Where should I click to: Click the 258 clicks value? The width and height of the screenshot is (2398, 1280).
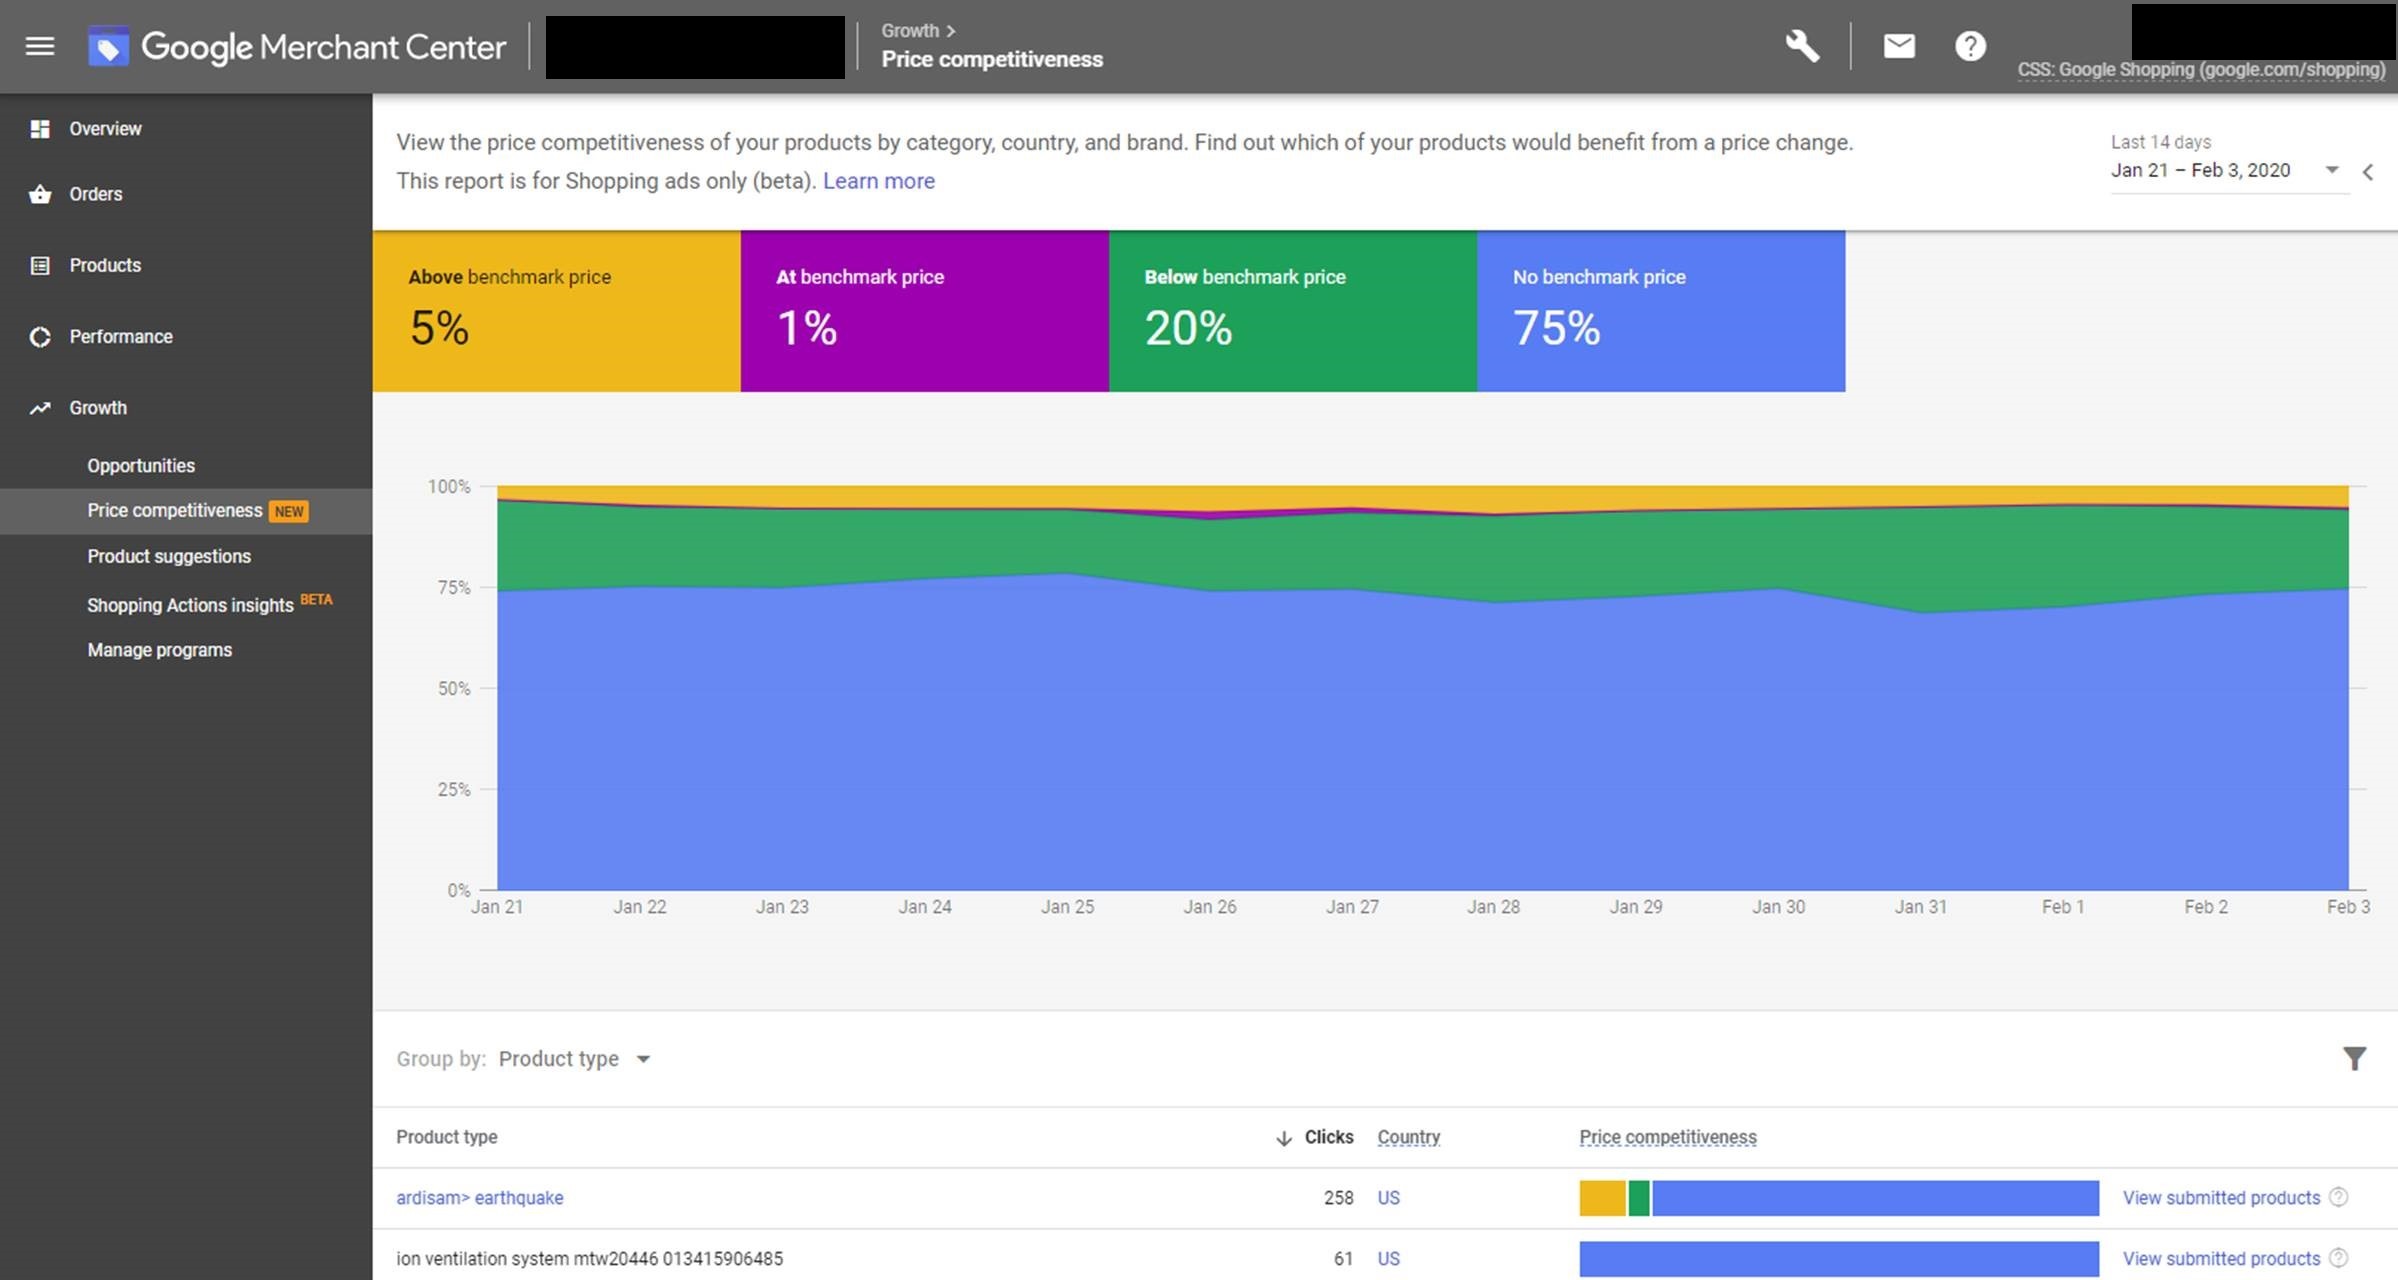(x=1339, y=1198)
